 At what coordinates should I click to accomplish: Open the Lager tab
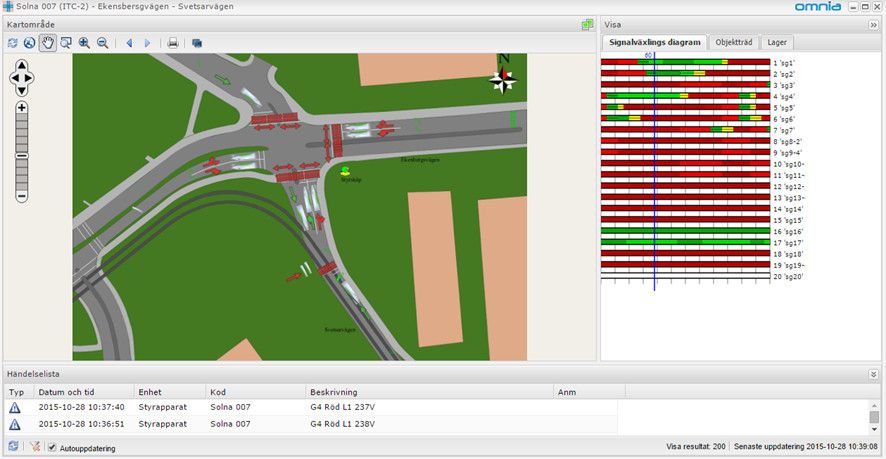click(777, 42)
